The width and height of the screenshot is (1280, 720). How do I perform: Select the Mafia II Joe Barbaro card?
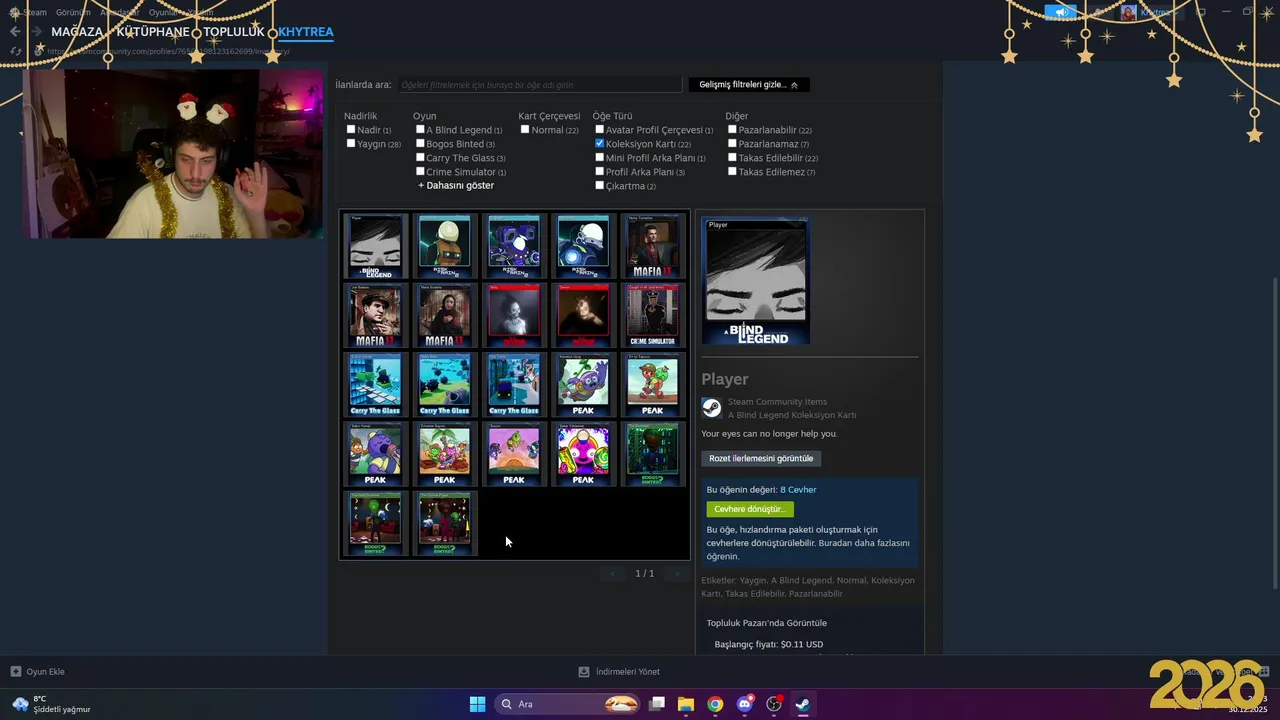coord(375,315)
